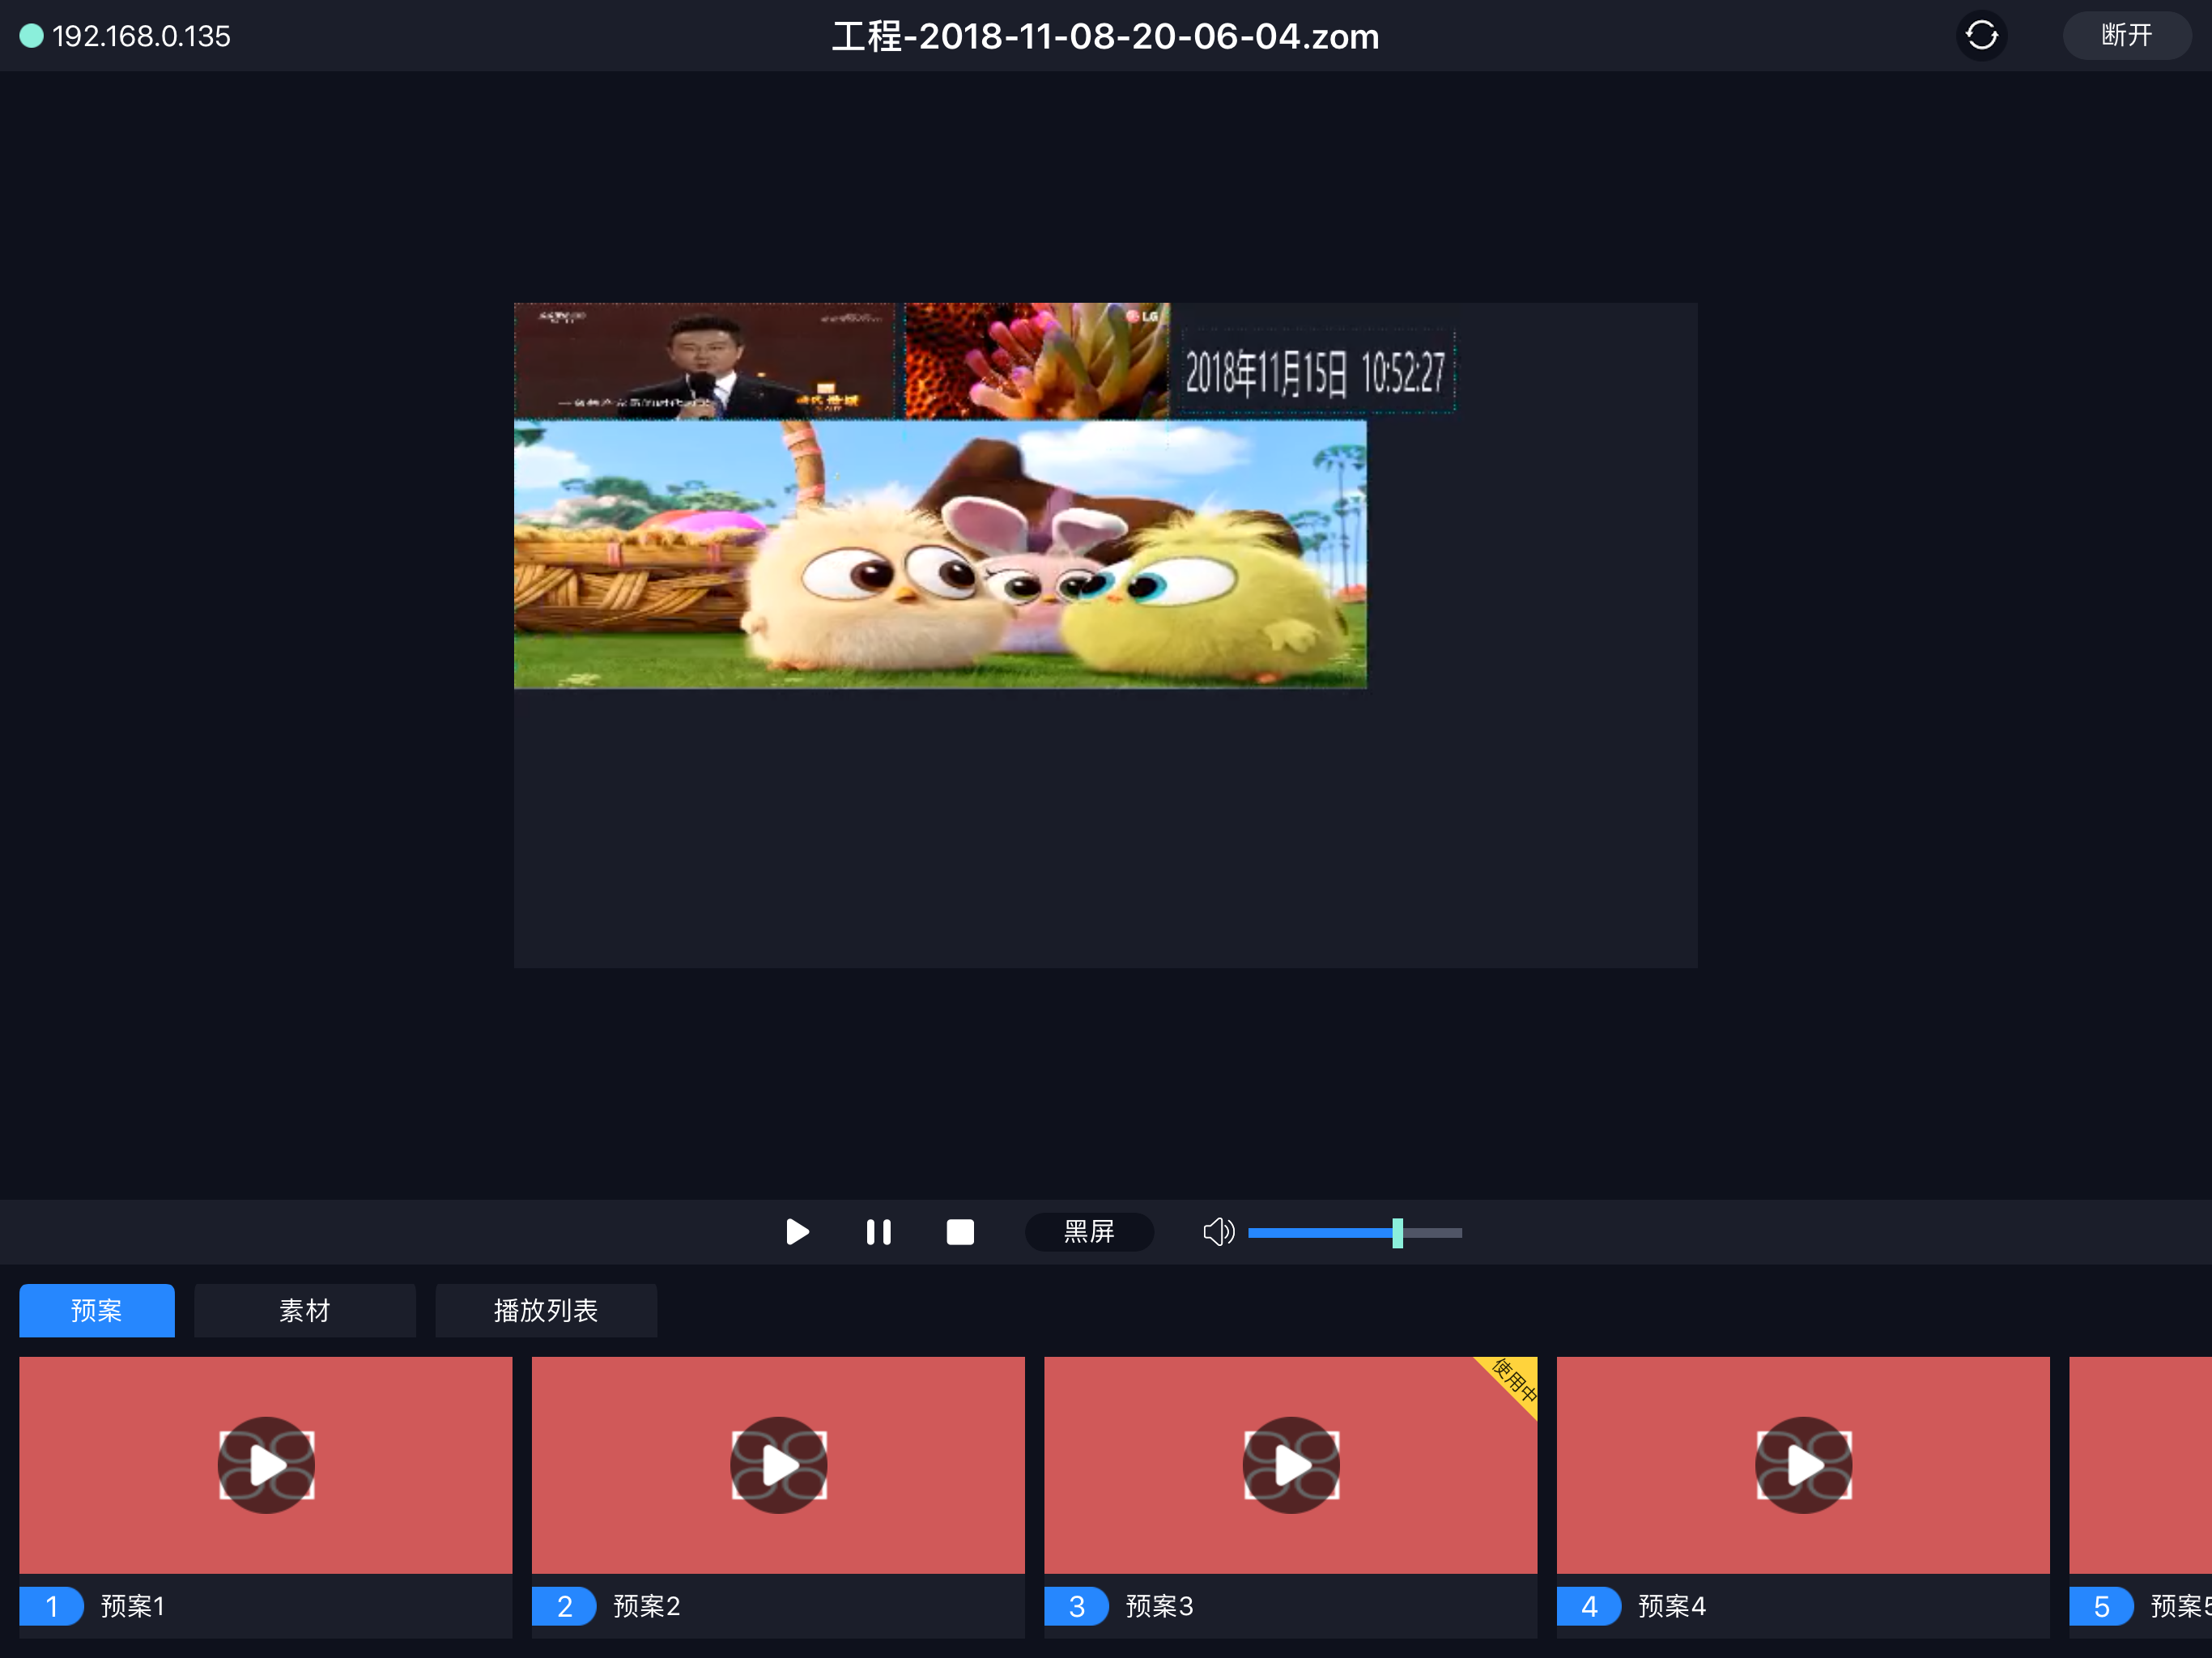This screenshot has width=2212, height=1658.
Task: Open the 预案4 thumbnail
Action: [1803, 1465]
